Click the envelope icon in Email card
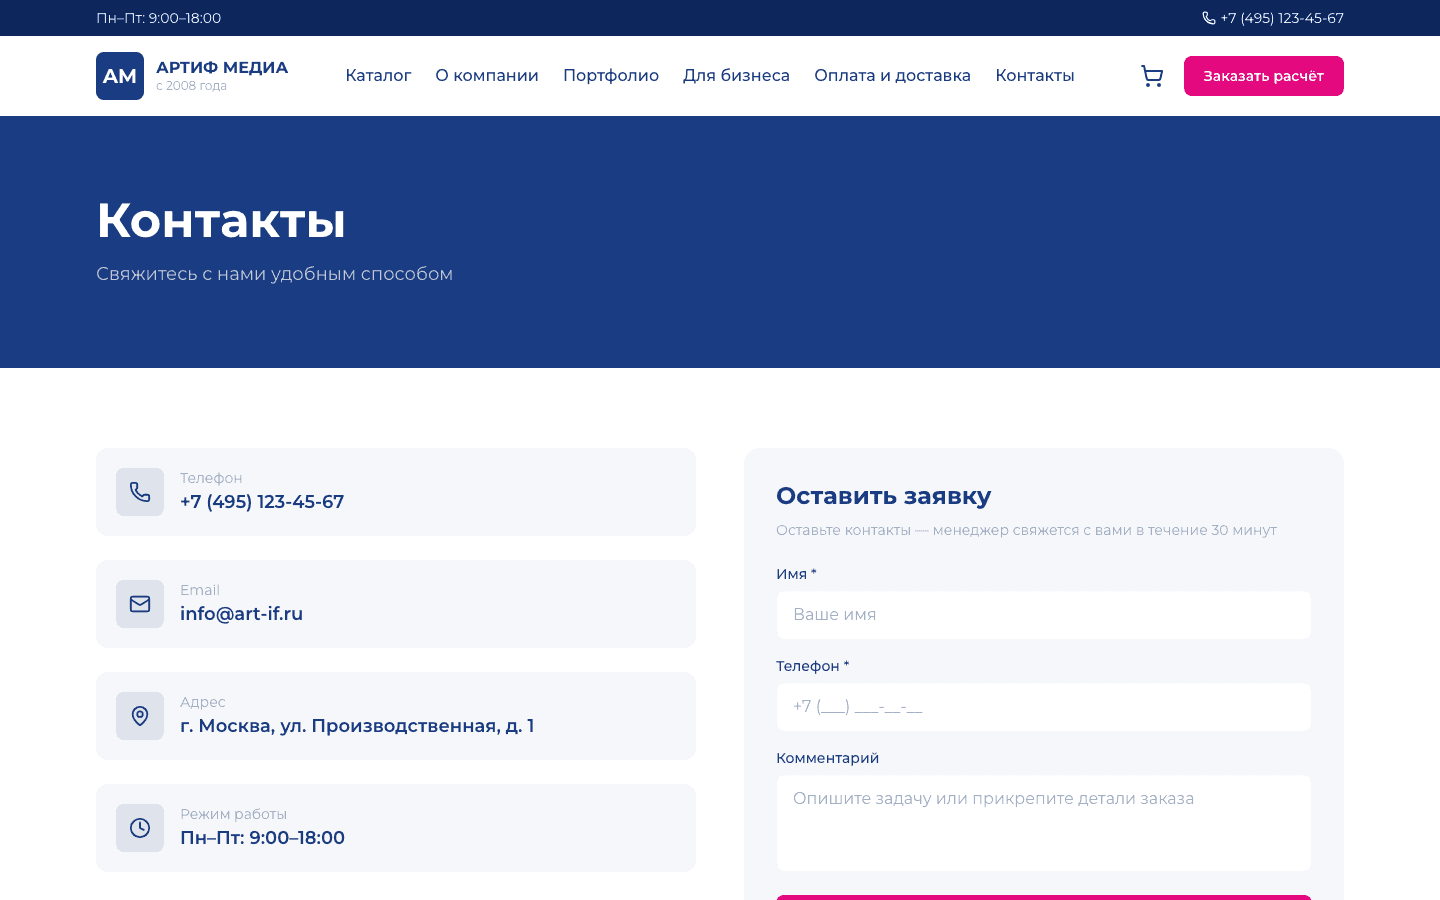1440x900 pixels. (140, 604)
